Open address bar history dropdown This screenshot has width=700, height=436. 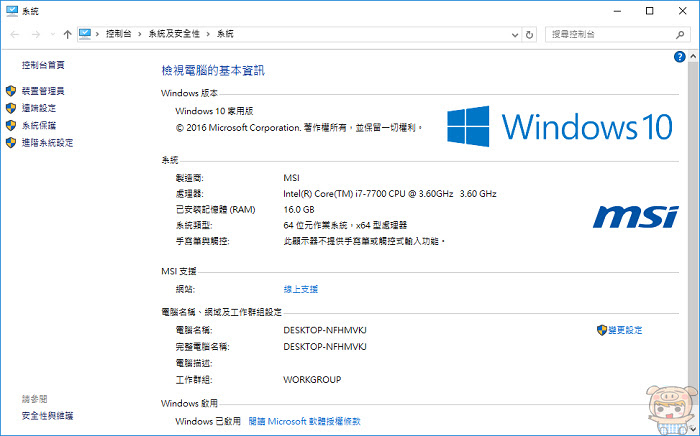point(515,35)
